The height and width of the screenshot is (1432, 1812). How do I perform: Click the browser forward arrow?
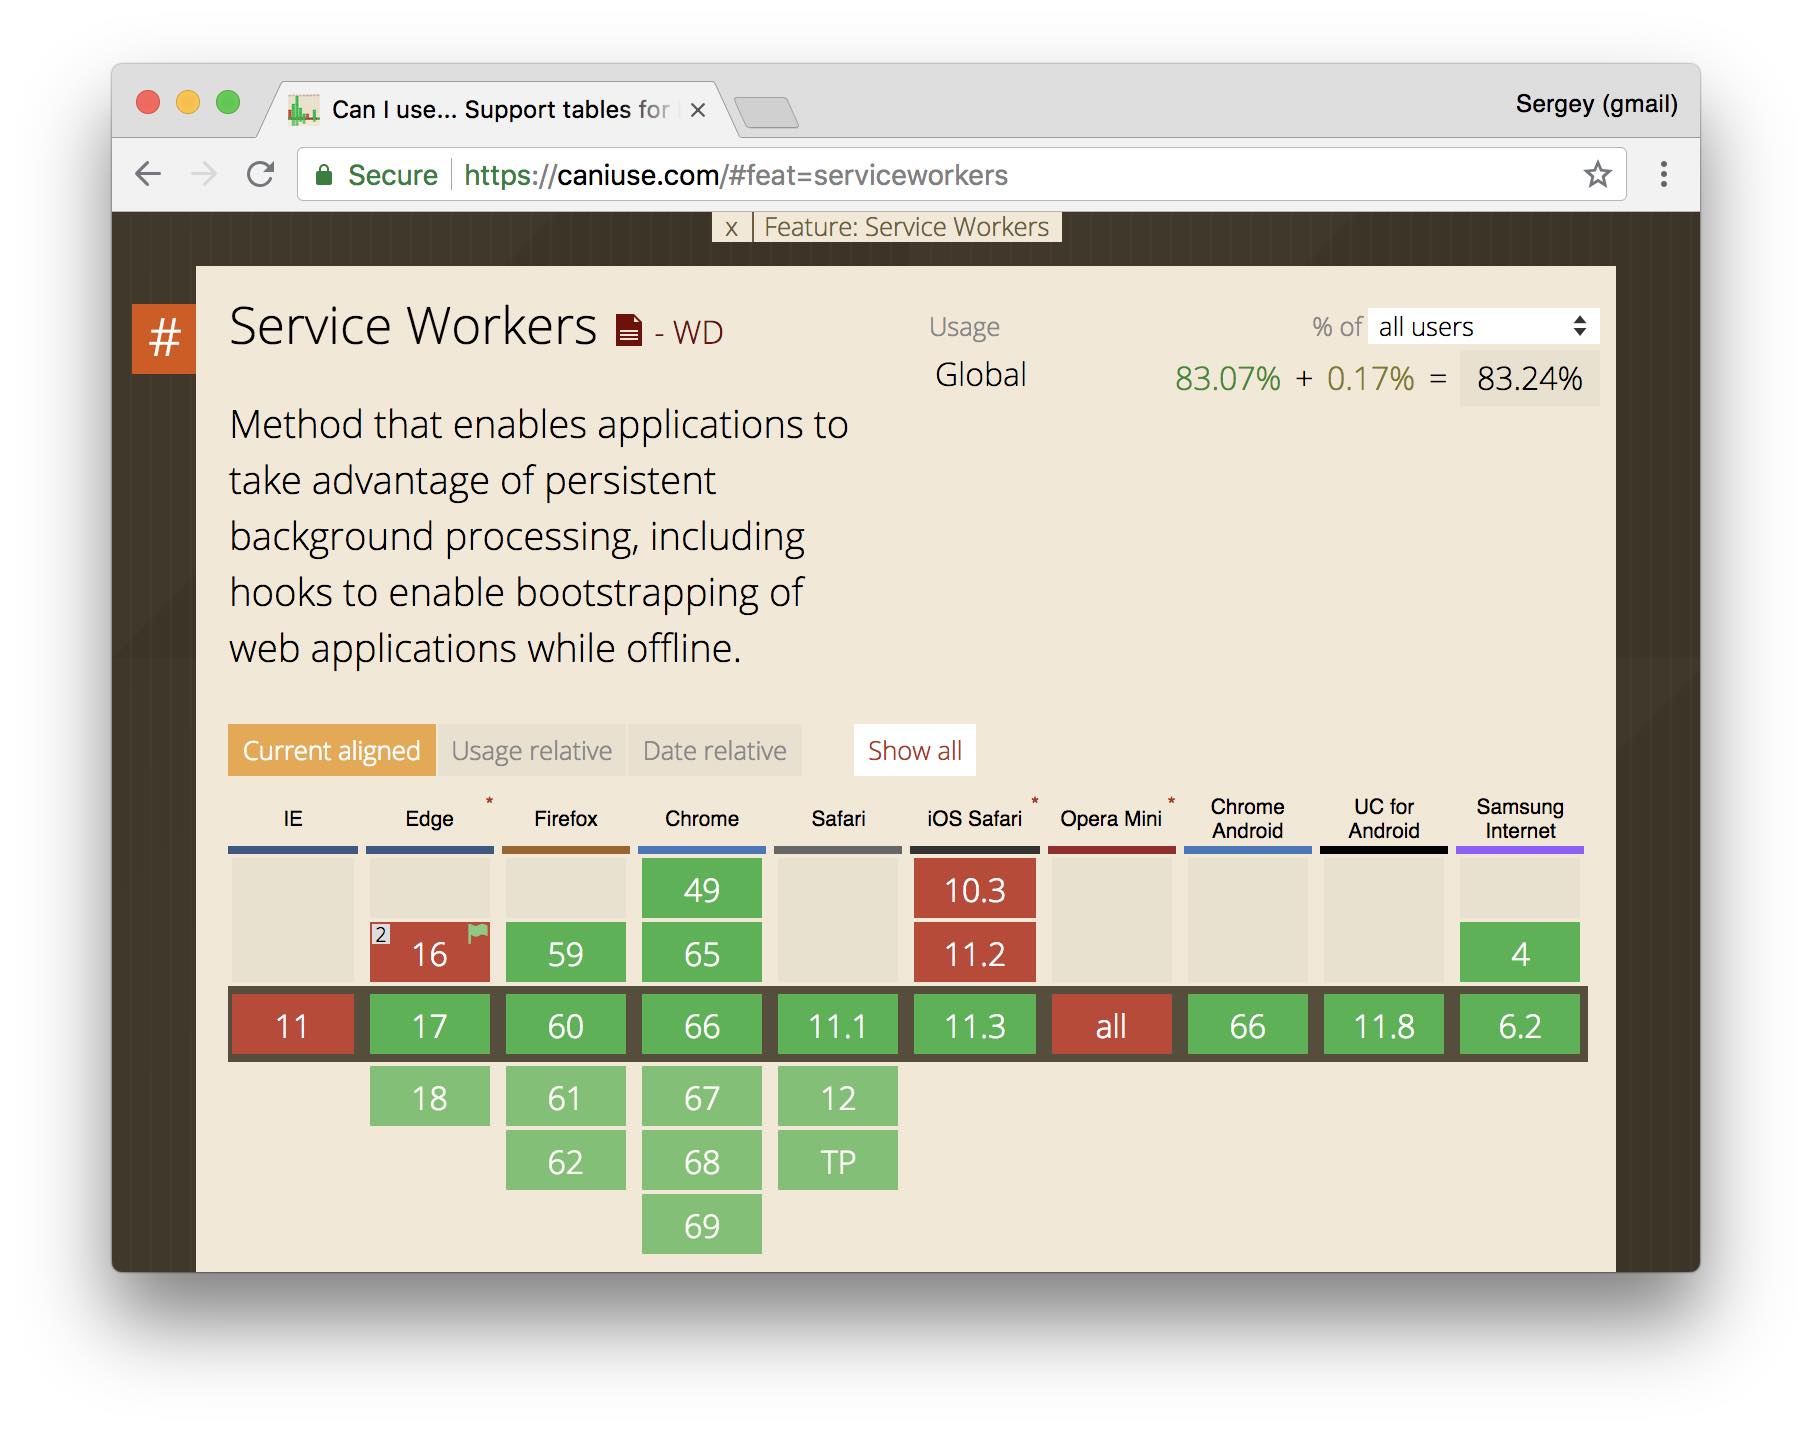pyautogui.click(x=204, y=174)
